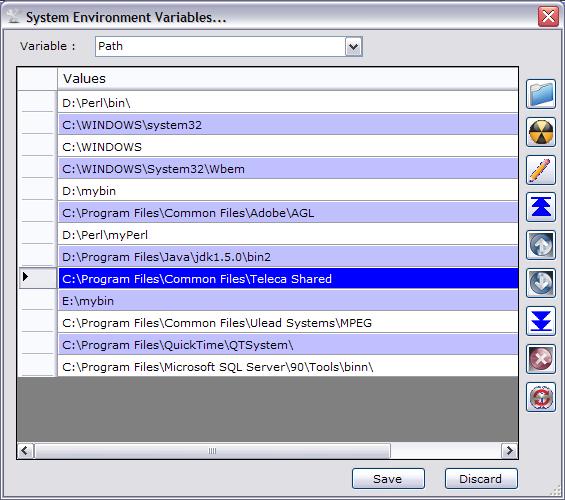Viewport: 565px width, 500px height.
Task: Save the environment variable changes
Action: click(x=388, y=479)
